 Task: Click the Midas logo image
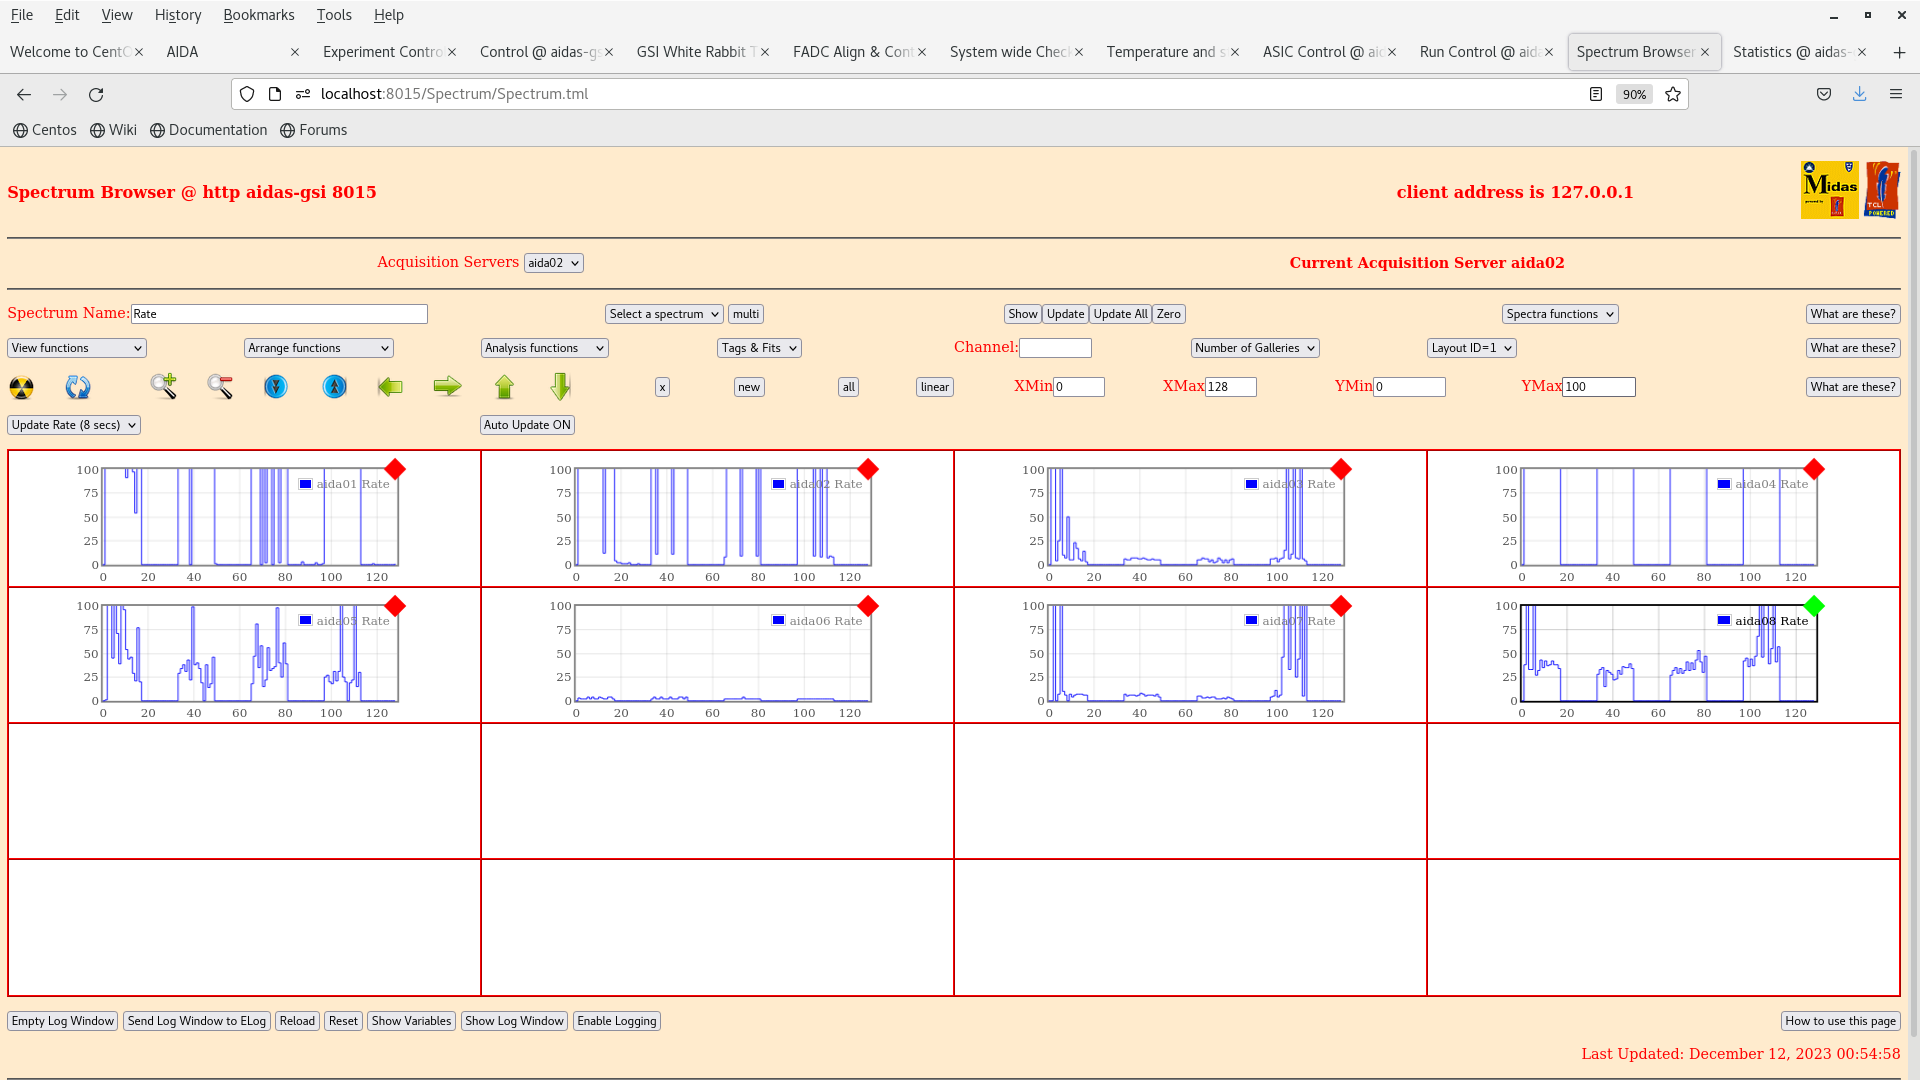point(1829,188)
